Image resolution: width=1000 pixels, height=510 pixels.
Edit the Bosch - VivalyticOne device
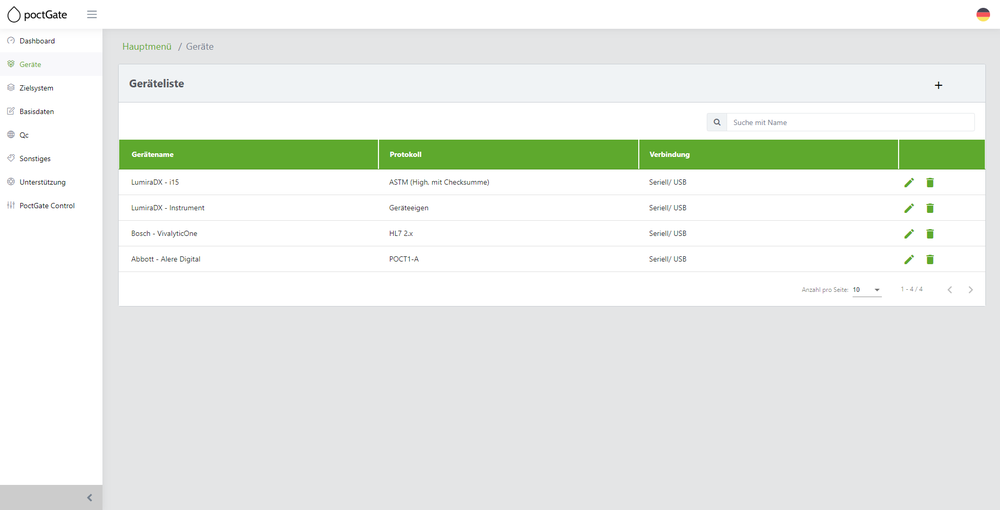pos(909,233)
